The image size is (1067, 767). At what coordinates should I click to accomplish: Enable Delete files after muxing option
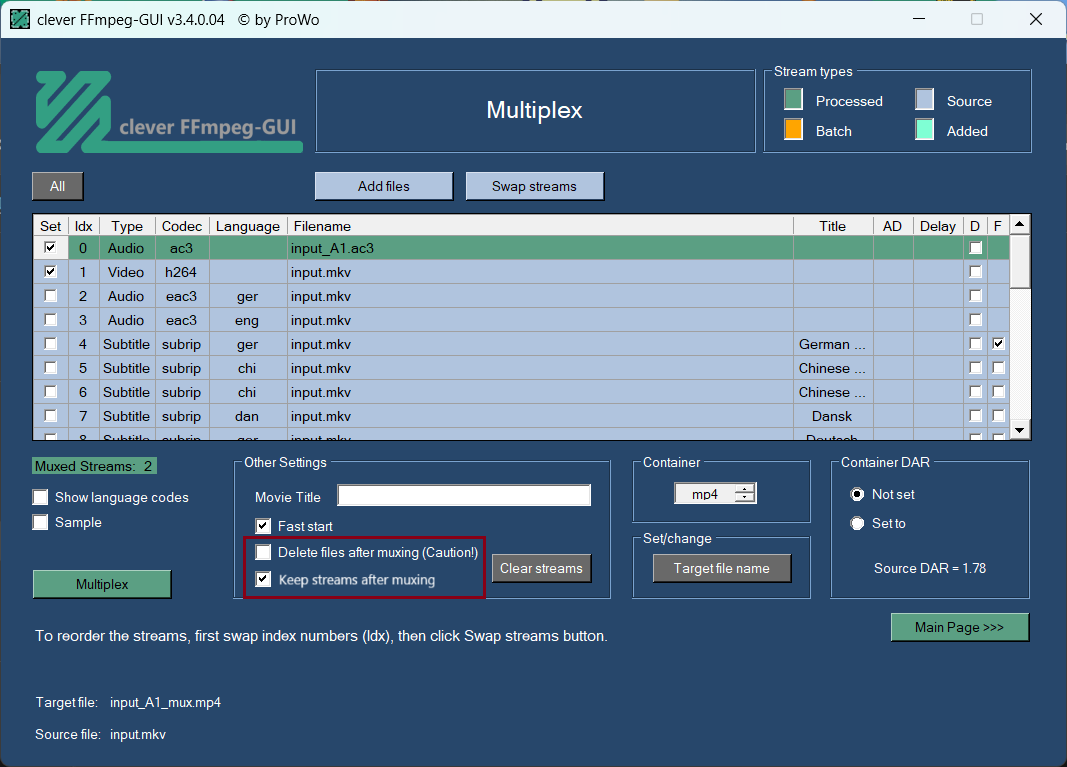coord(264,552)
